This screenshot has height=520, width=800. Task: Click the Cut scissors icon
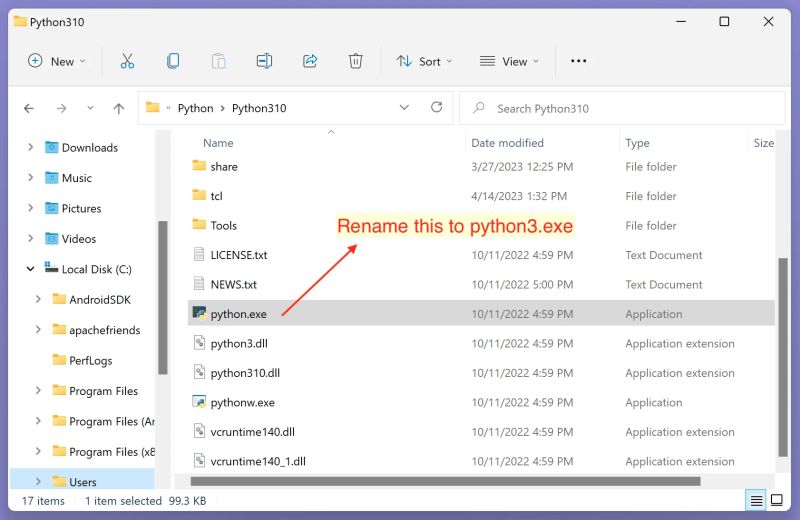click(x=127, y=61)
